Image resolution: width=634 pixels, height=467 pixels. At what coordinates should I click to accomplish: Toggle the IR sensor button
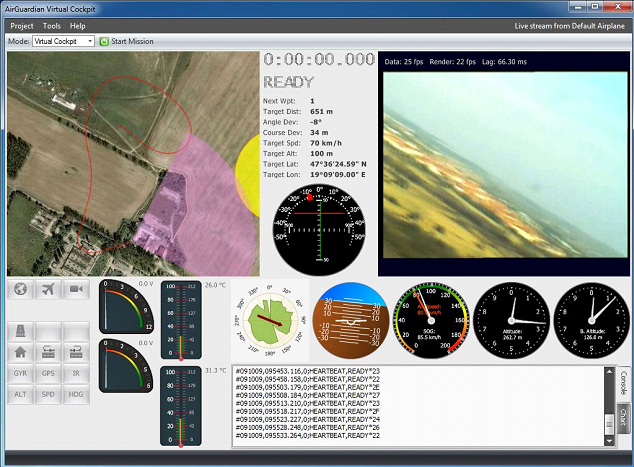pos(76,373)
